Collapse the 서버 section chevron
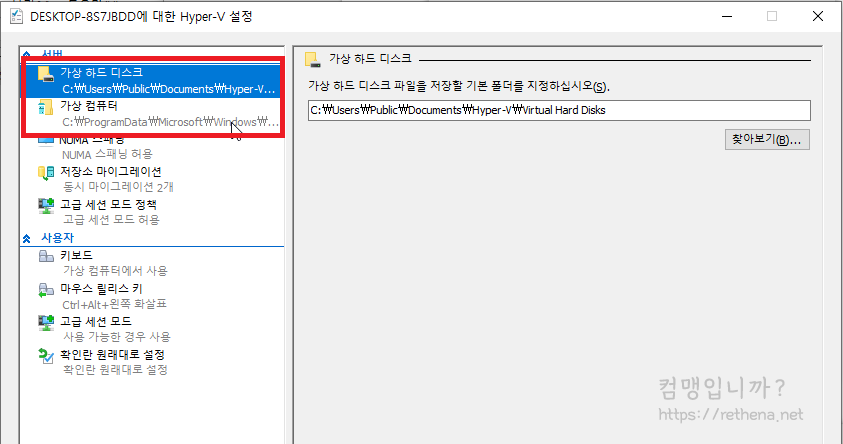Viewport: 843px width, 444px height. click(26, 54)
